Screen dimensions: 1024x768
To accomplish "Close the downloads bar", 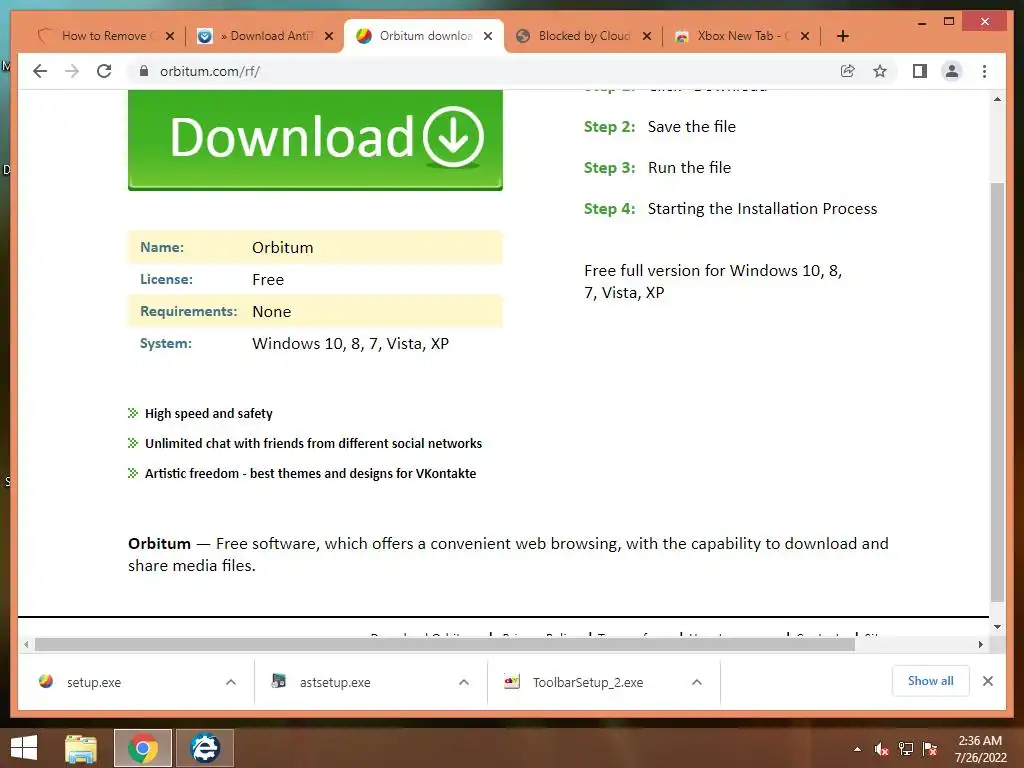I will pyautogui.click(x=988, y=681).
